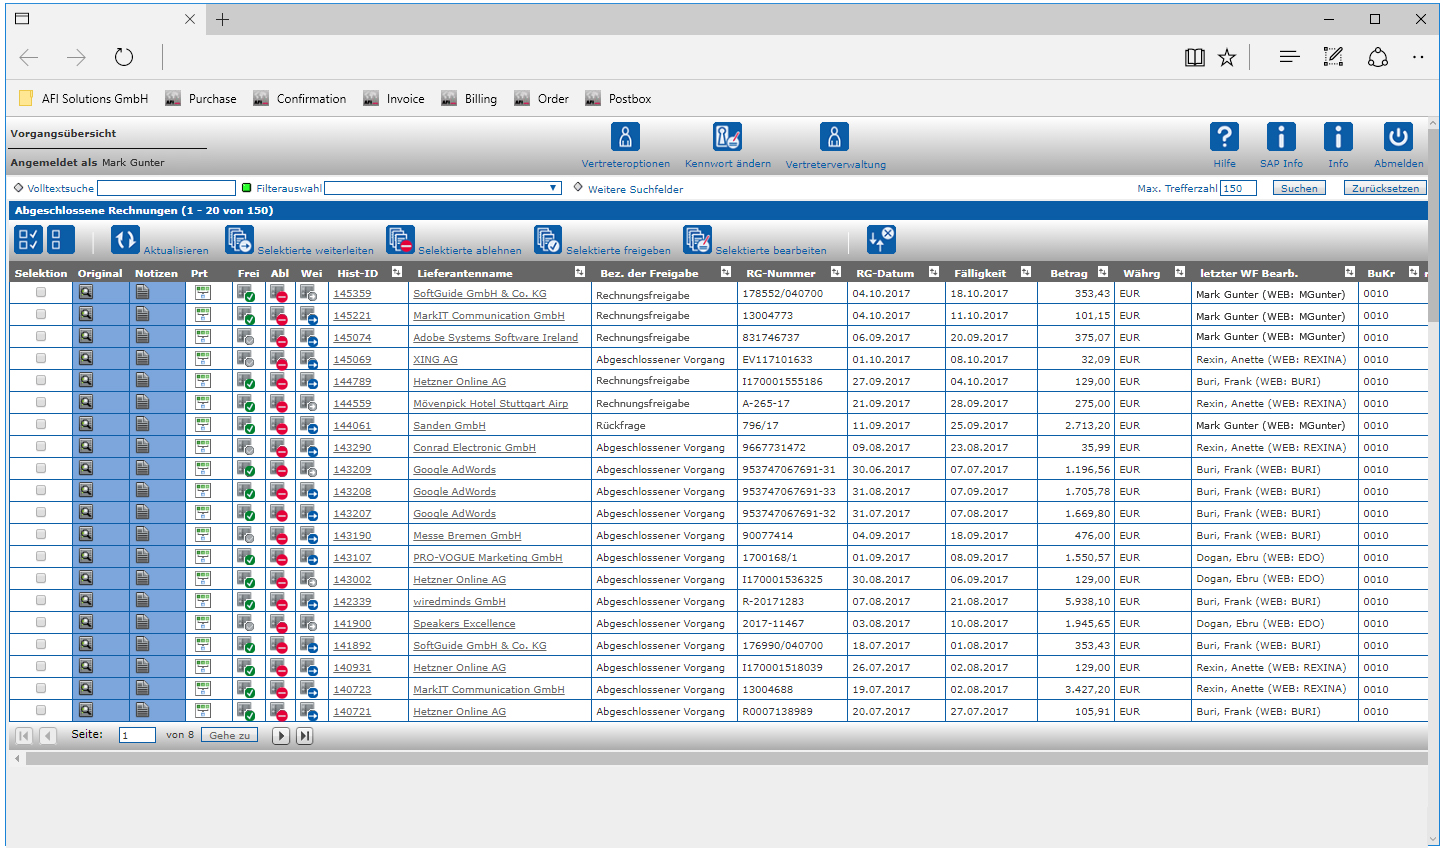1447x856 pixels.
Task: Click the Kennwort ändern icon
Action: tap(727, 137)
